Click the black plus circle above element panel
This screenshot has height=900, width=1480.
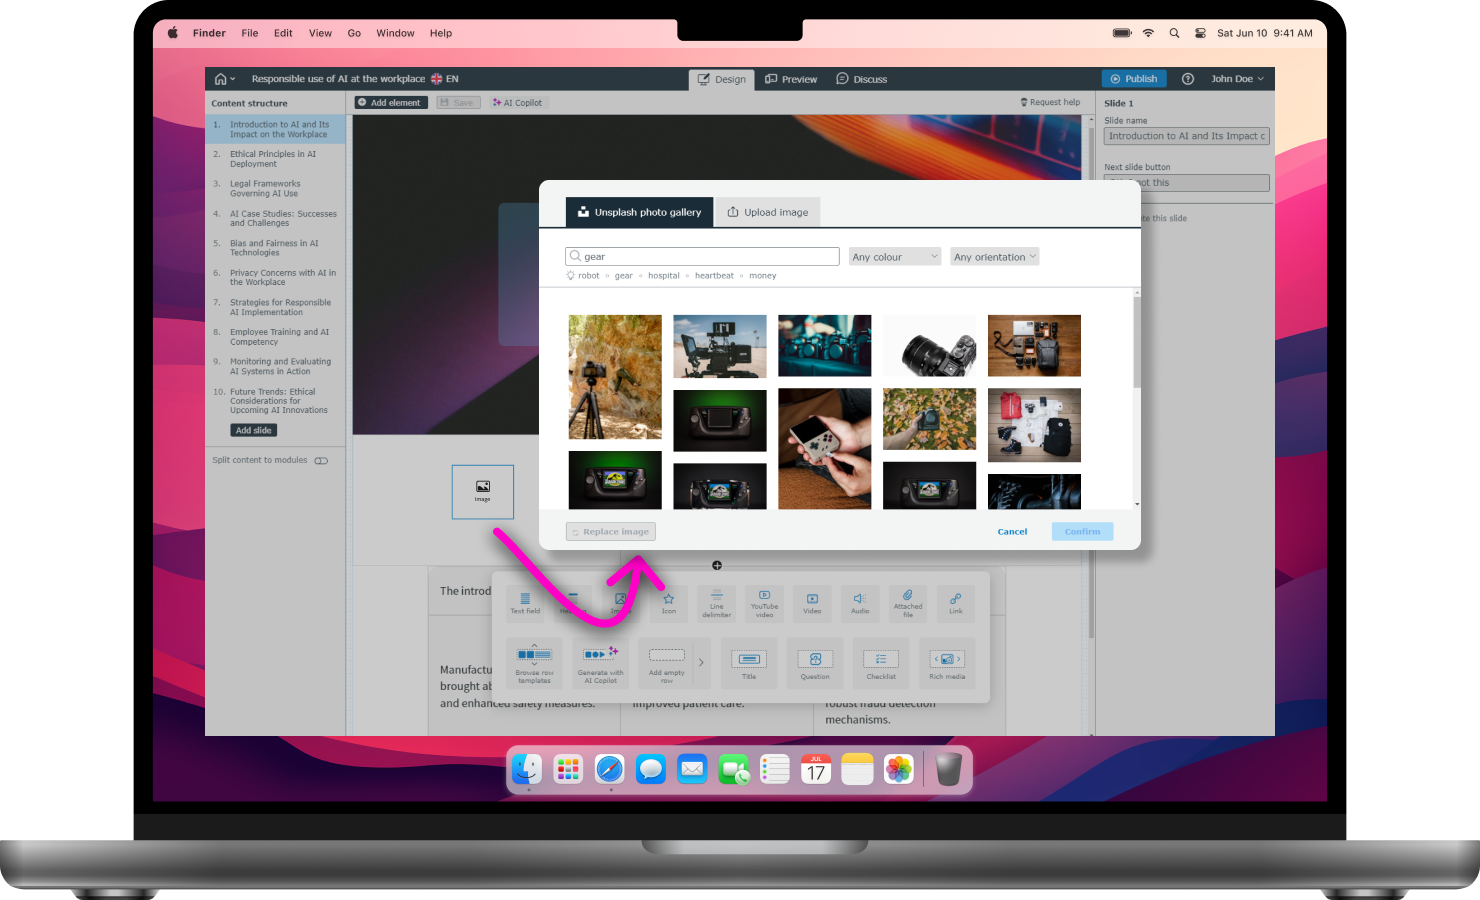[717, 565]
